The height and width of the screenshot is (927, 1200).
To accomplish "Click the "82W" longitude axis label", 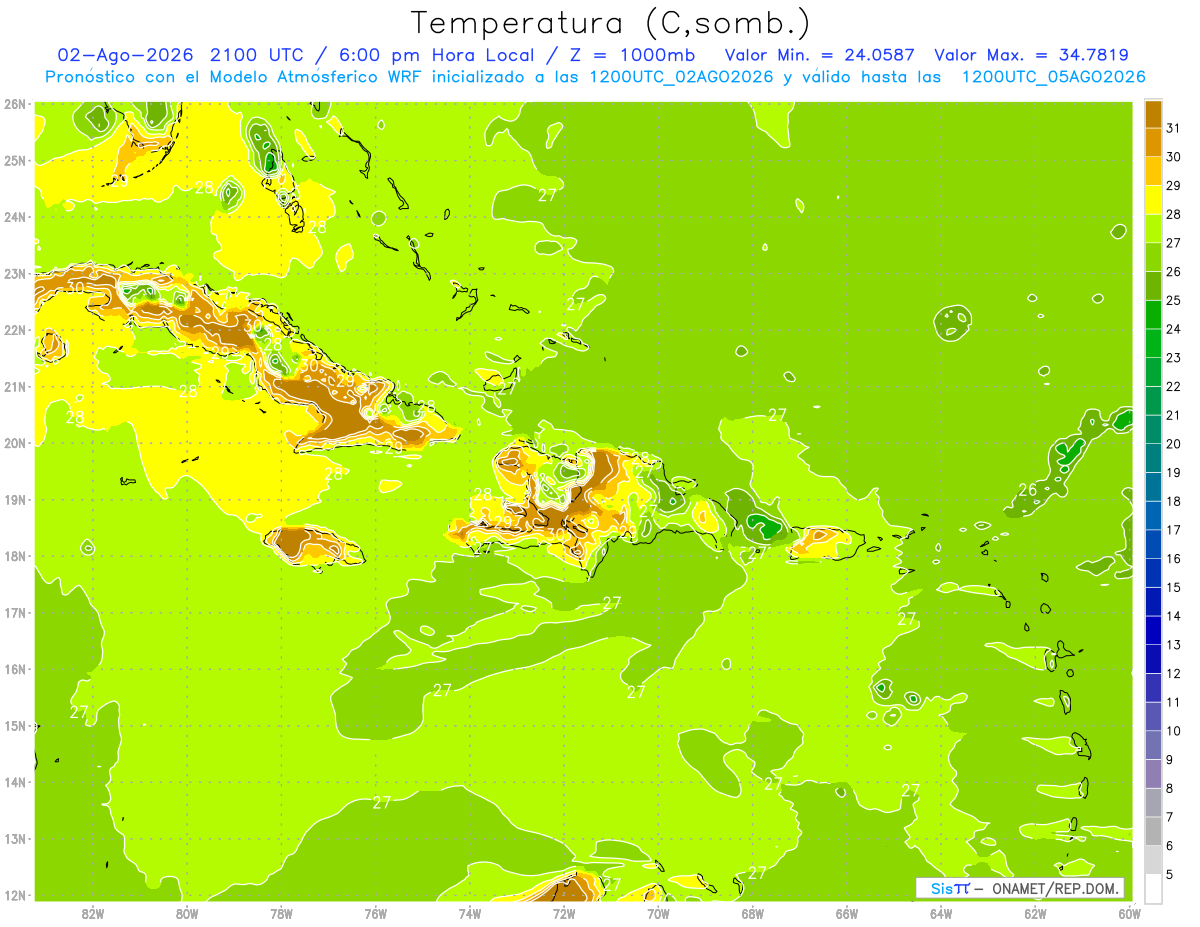I will (93, 913).
